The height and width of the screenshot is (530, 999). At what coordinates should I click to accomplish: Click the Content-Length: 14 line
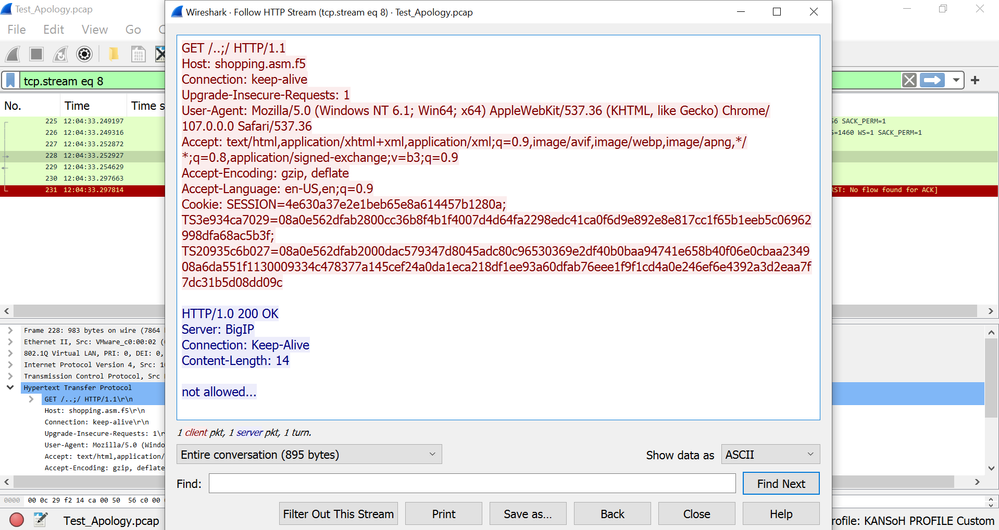coord(236,361)
